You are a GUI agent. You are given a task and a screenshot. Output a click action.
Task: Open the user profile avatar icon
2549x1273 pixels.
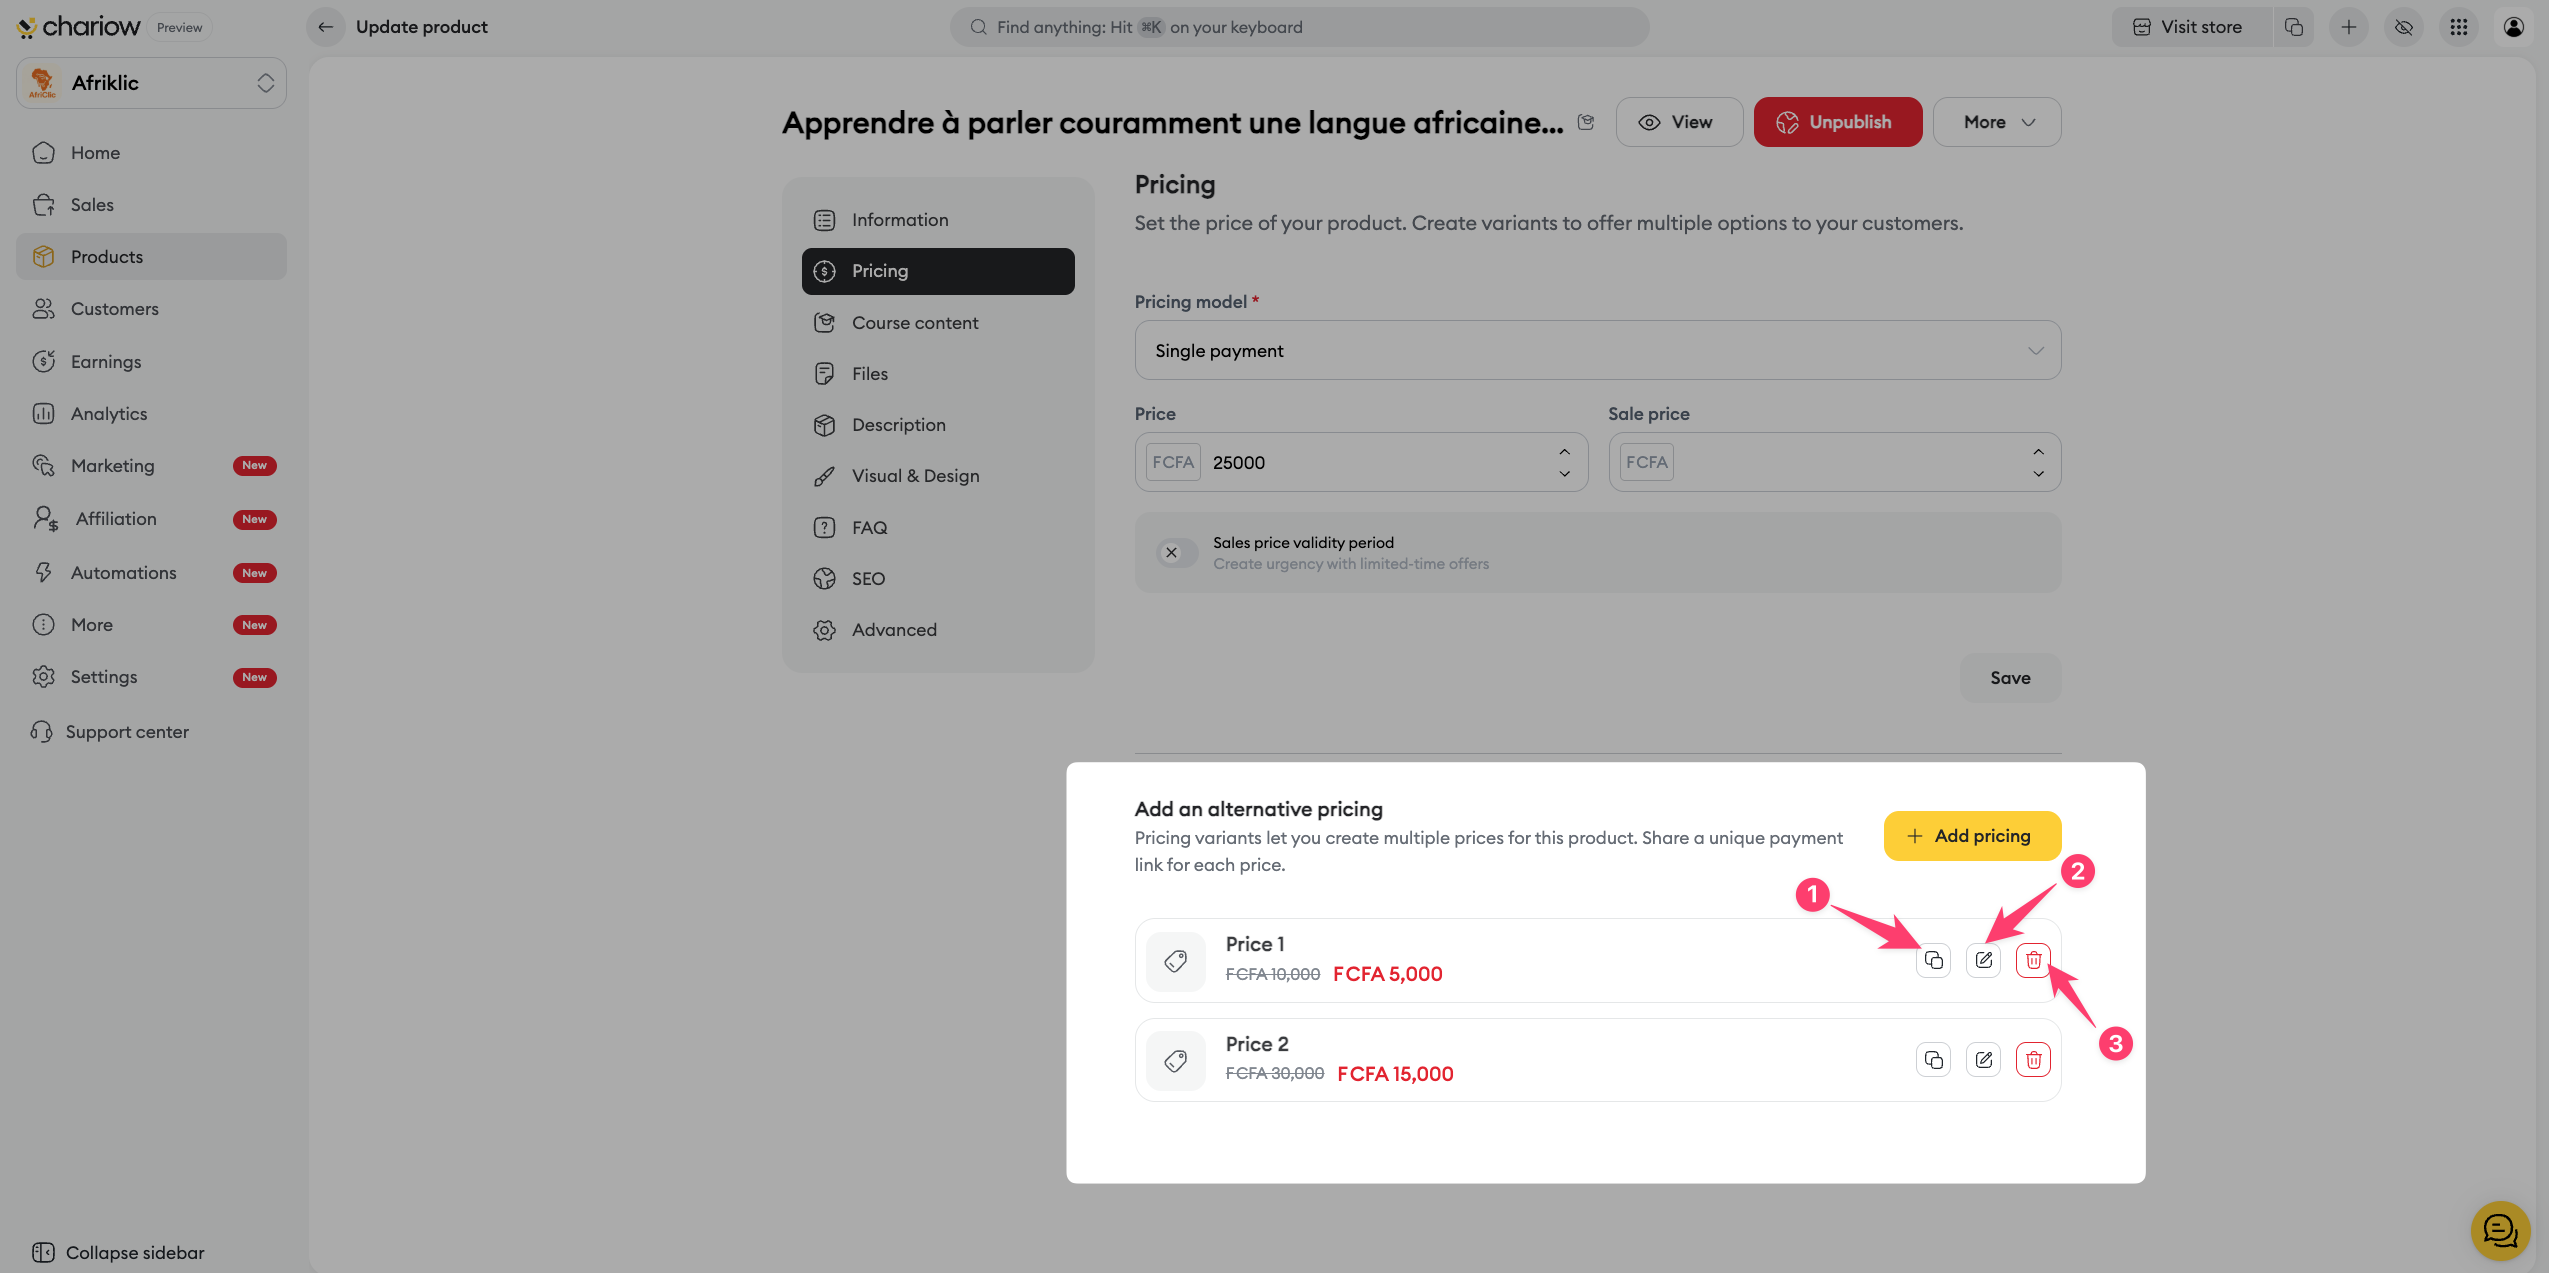2514,27
